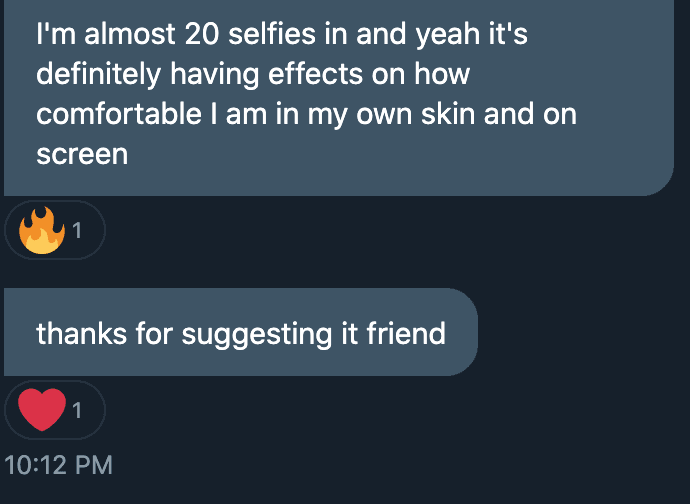Viewport: 690px width, 504px height.
Task: Click the 10:12 PM timestamp
Action: click(x=59, y=465)
